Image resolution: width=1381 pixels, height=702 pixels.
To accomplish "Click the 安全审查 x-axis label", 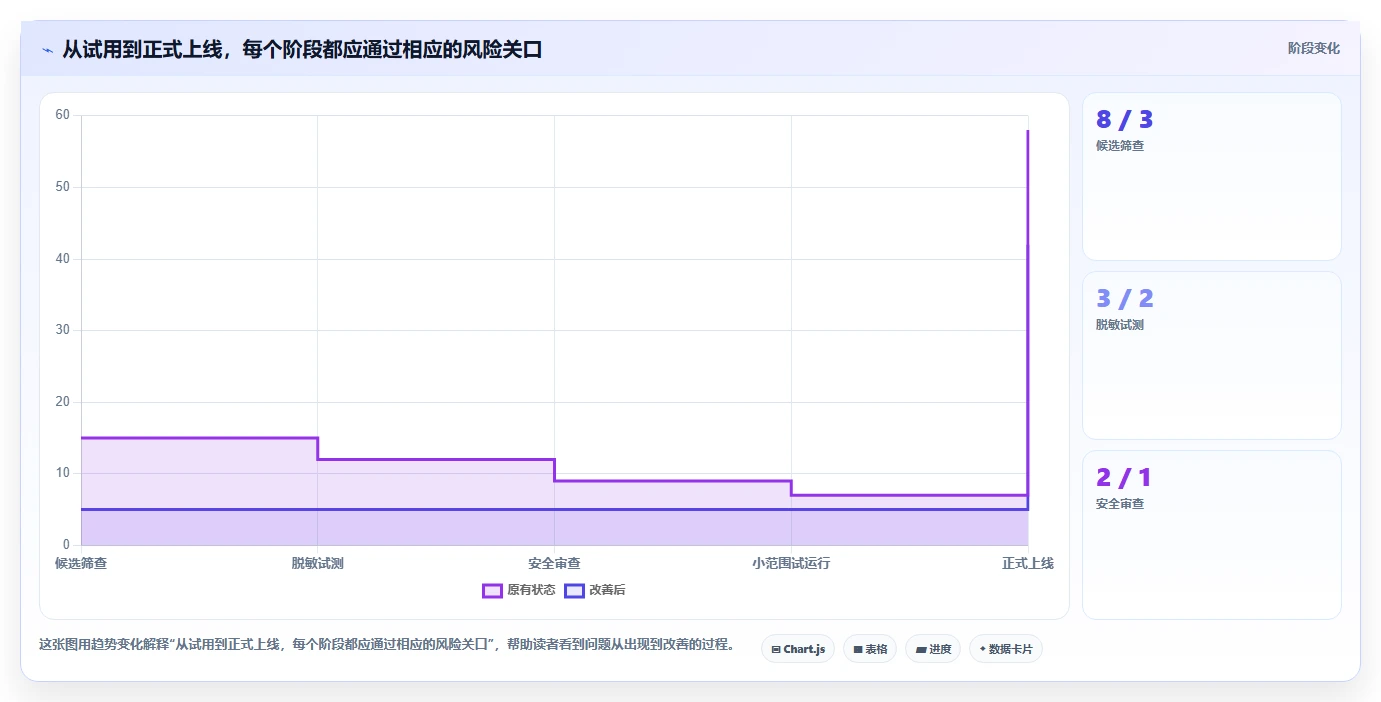I will (554, 563).
